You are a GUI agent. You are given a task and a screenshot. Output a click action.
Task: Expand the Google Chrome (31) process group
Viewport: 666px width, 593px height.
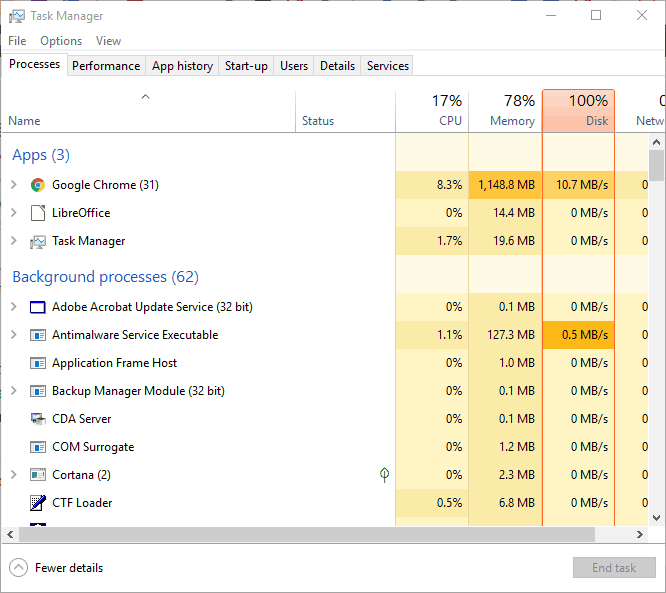[14, 185]
